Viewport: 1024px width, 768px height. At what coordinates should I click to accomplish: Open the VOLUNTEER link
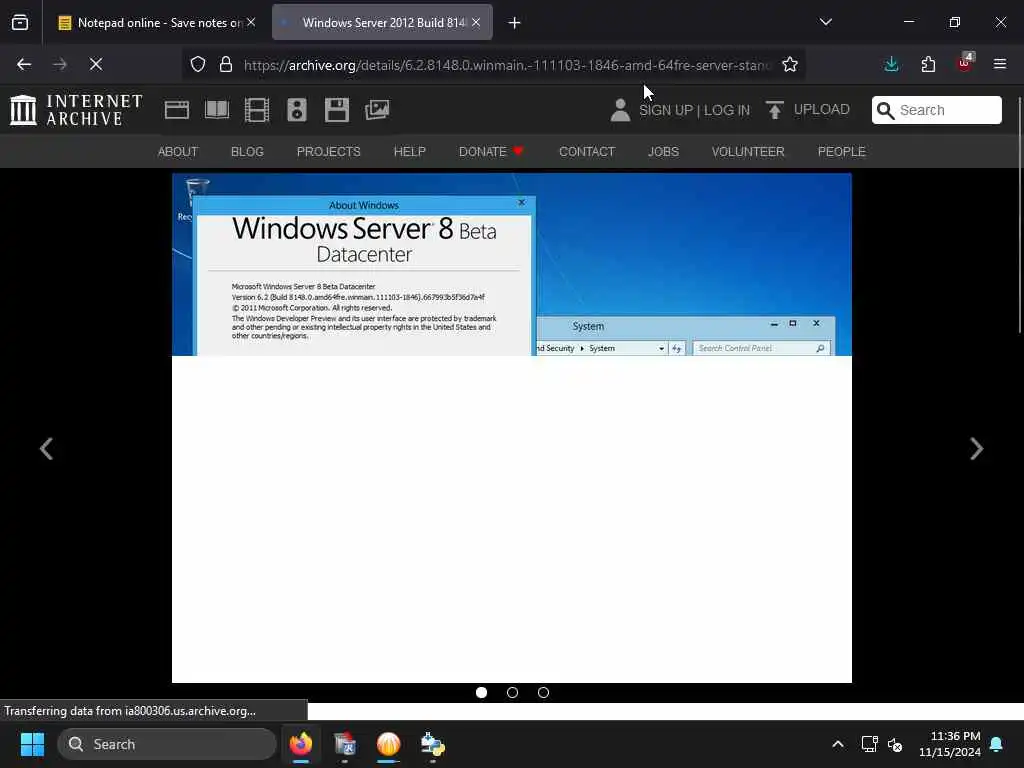(748, 152)
